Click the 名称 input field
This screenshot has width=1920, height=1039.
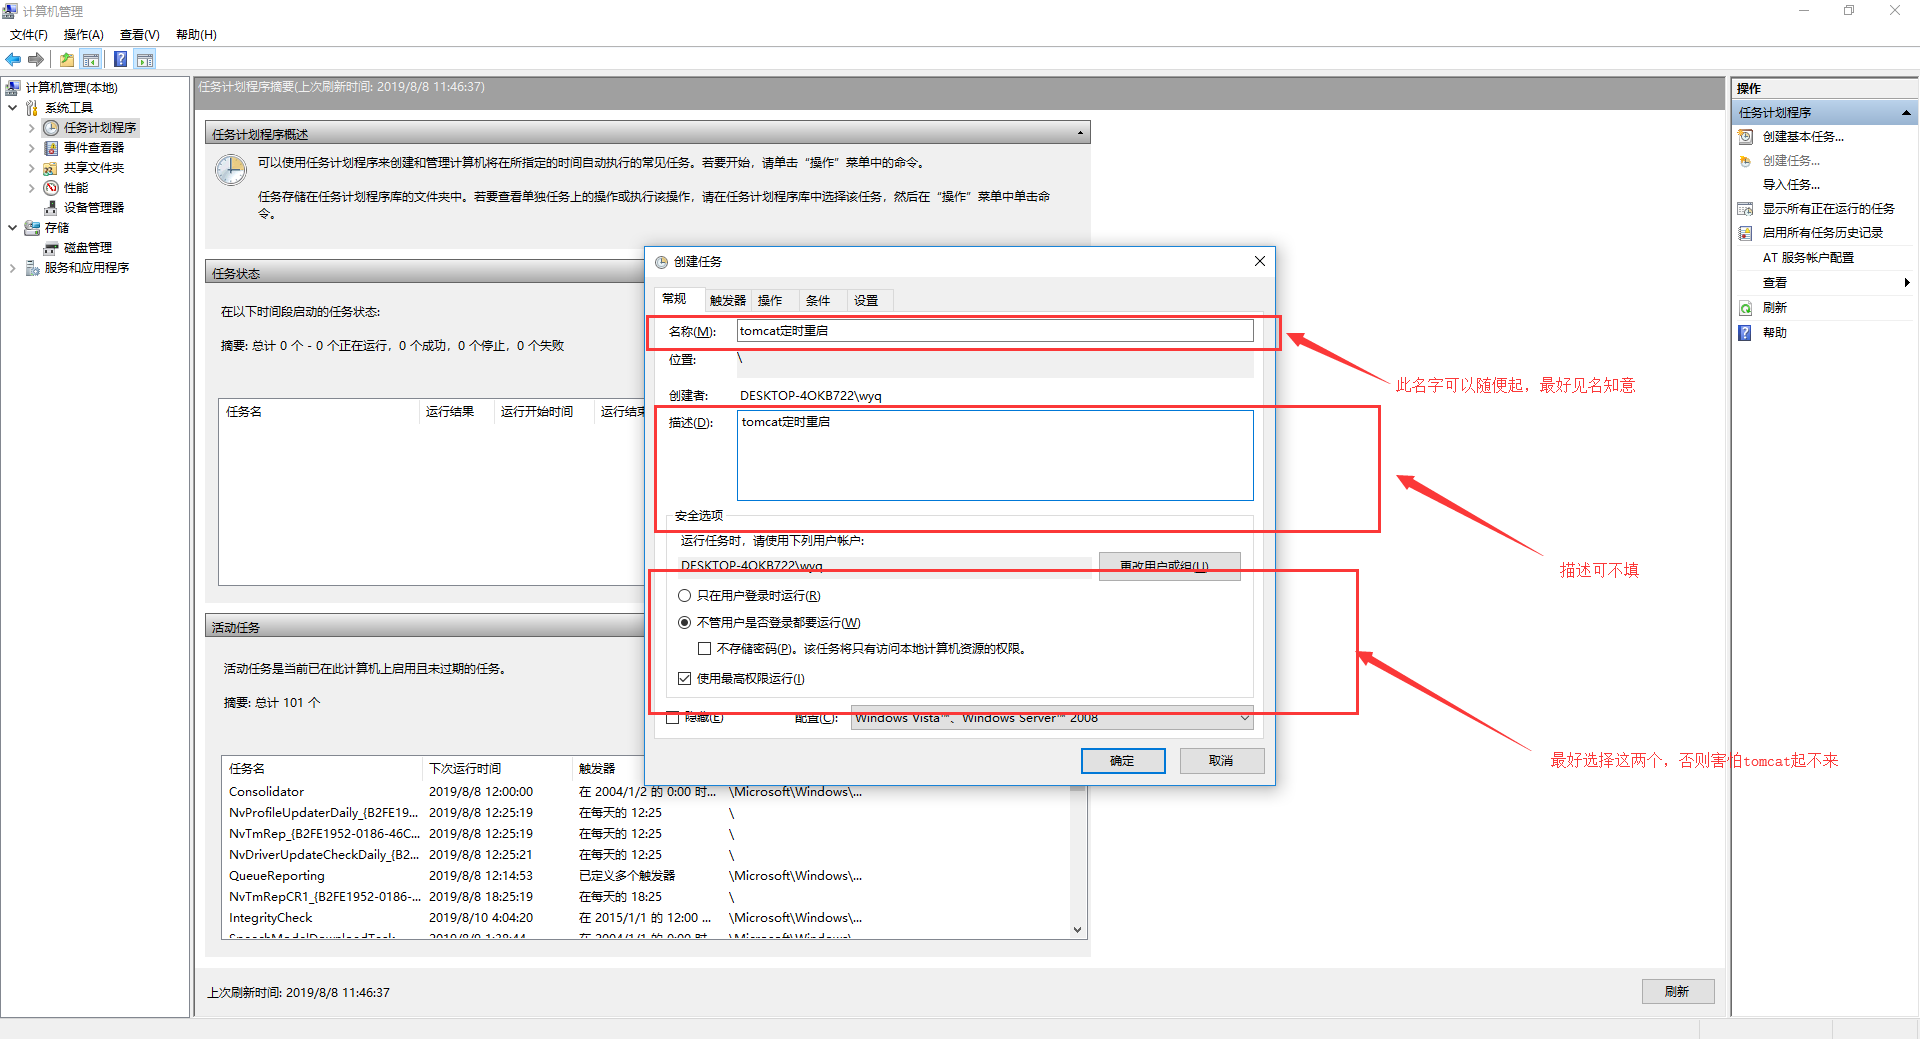pos(995,331)
